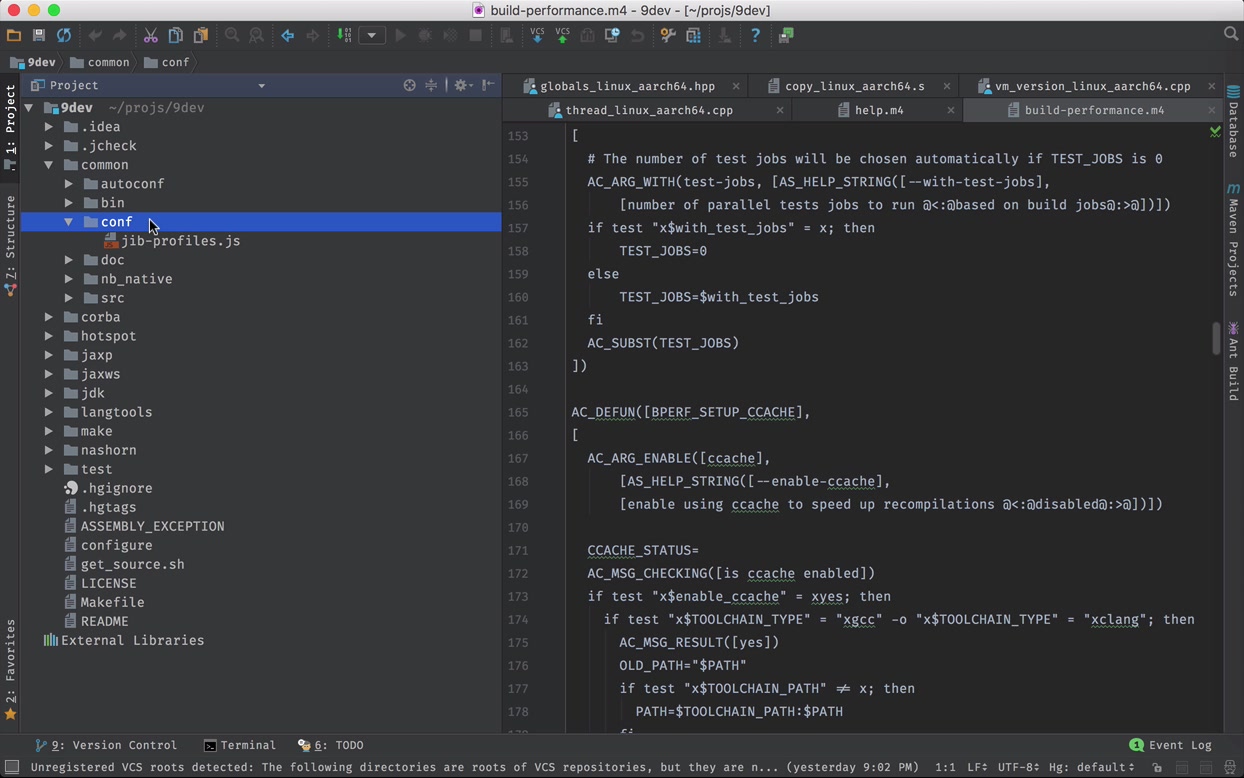The height and width of the screenshot is (778, 1244).
Task: Click Hg: default branch widget
Action: point(1093,767)
